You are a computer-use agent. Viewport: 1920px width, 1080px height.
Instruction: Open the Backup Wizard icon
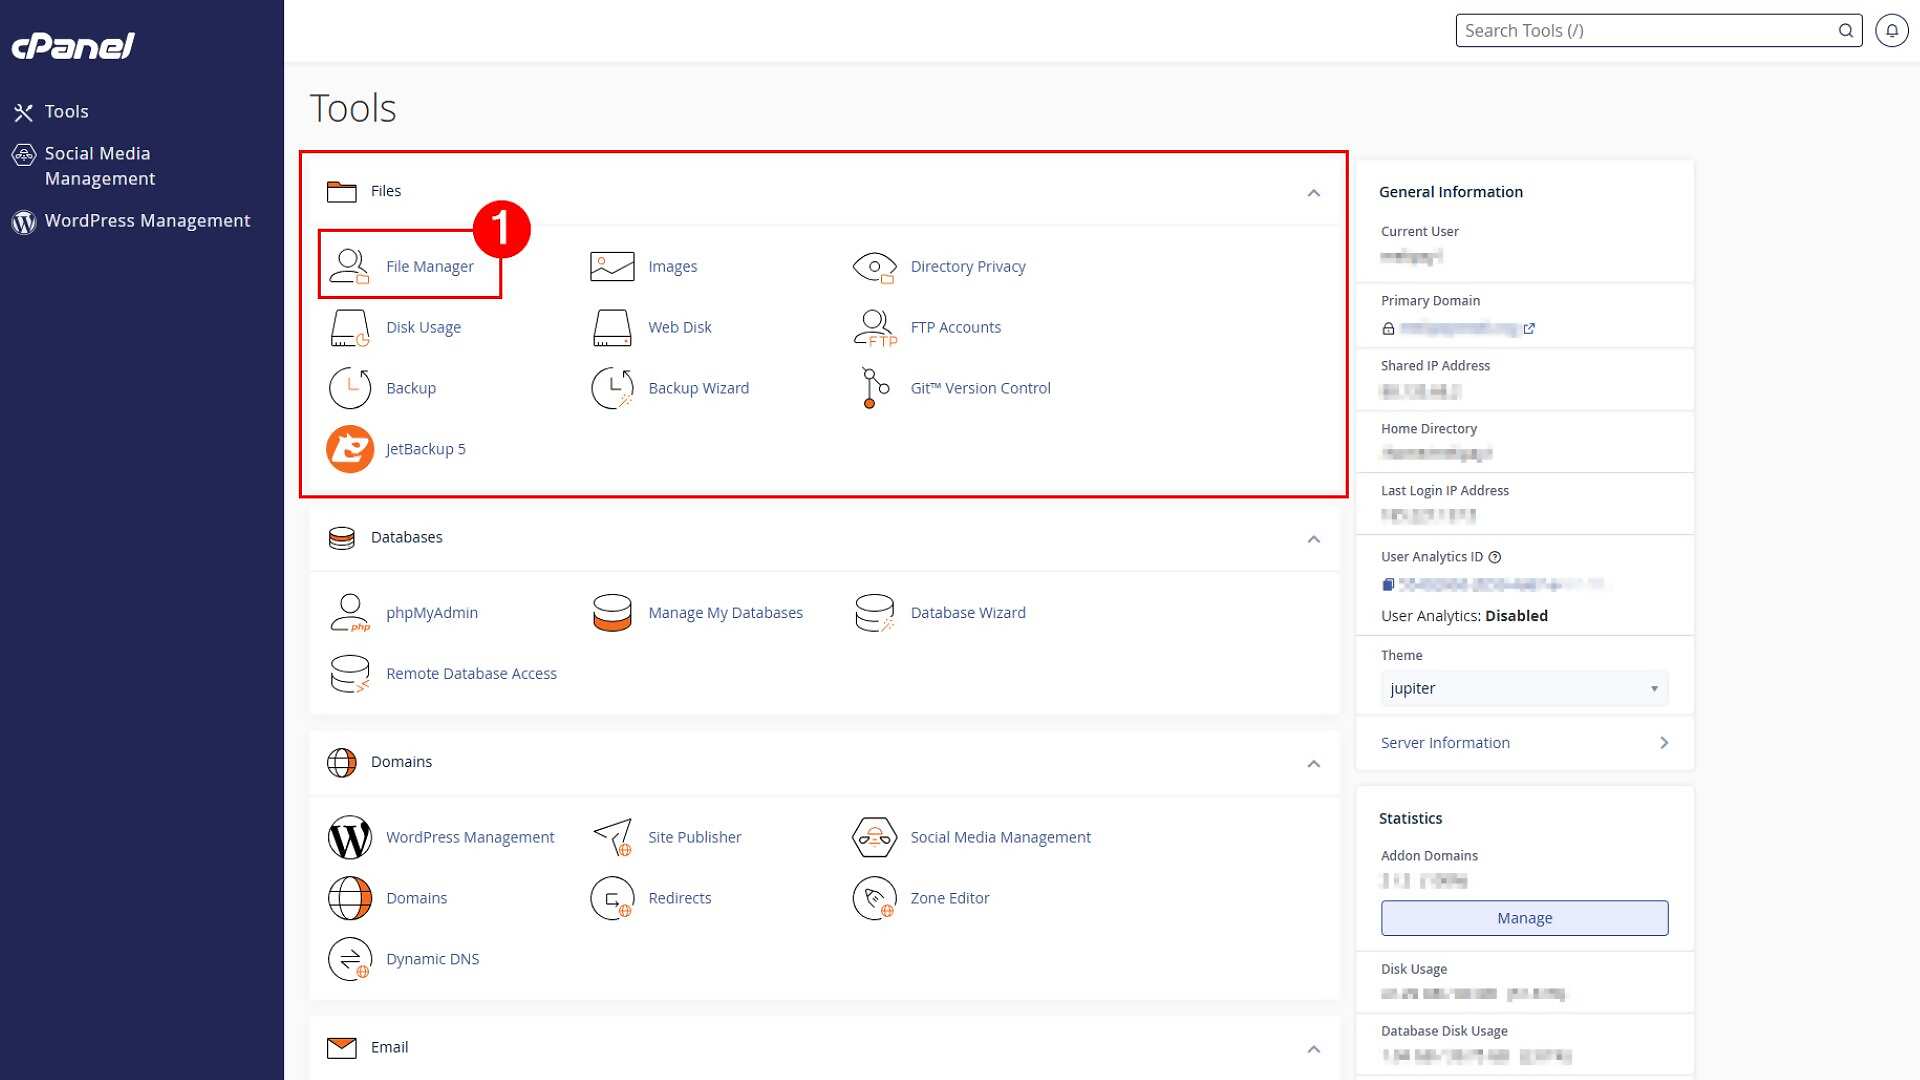(x=612, y=388)
